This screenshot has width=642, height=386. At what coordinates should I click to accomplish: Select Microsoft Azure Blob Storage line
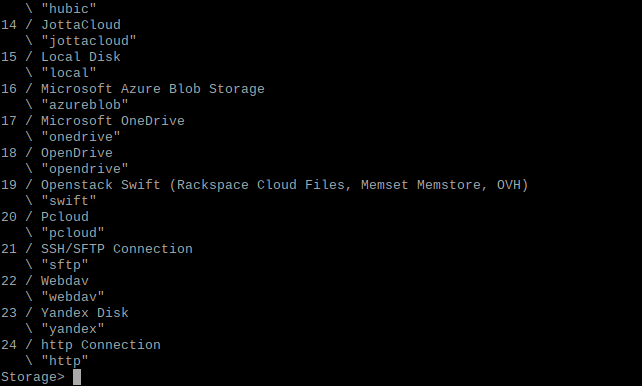(x=133, y=89)
